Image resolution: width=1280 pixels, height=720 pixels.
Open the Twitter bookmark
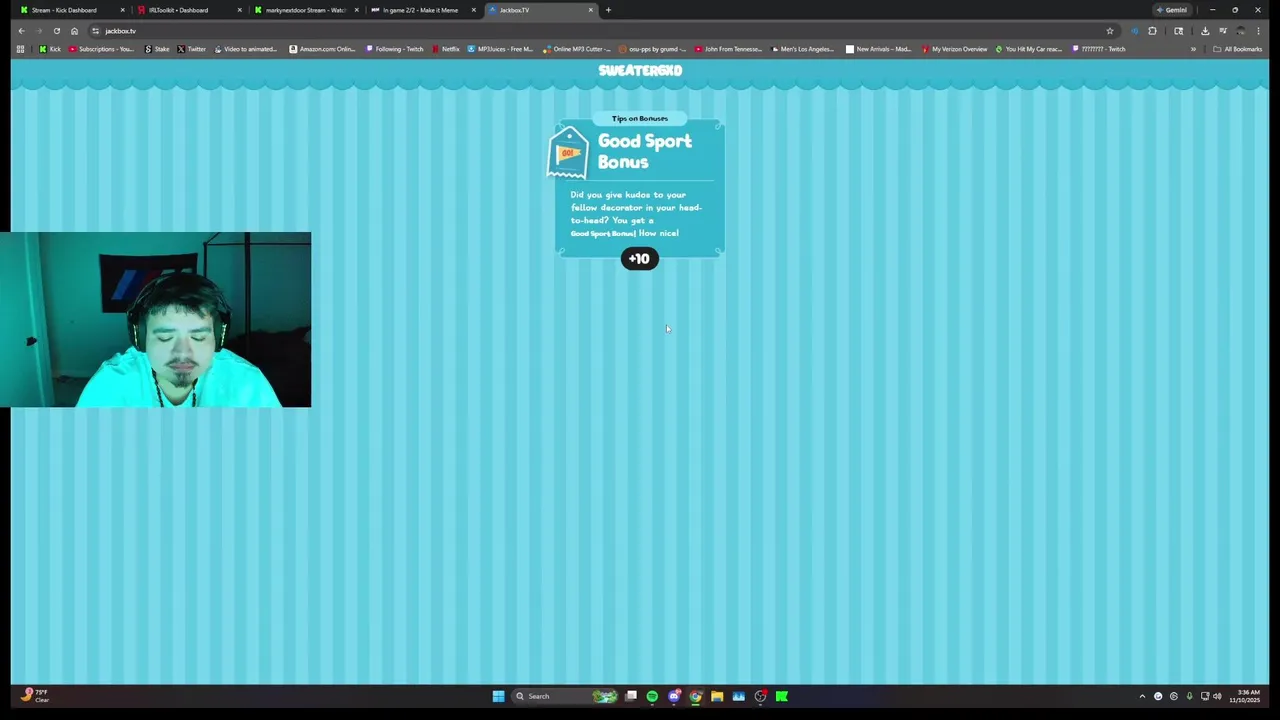(x=191, y=49)
